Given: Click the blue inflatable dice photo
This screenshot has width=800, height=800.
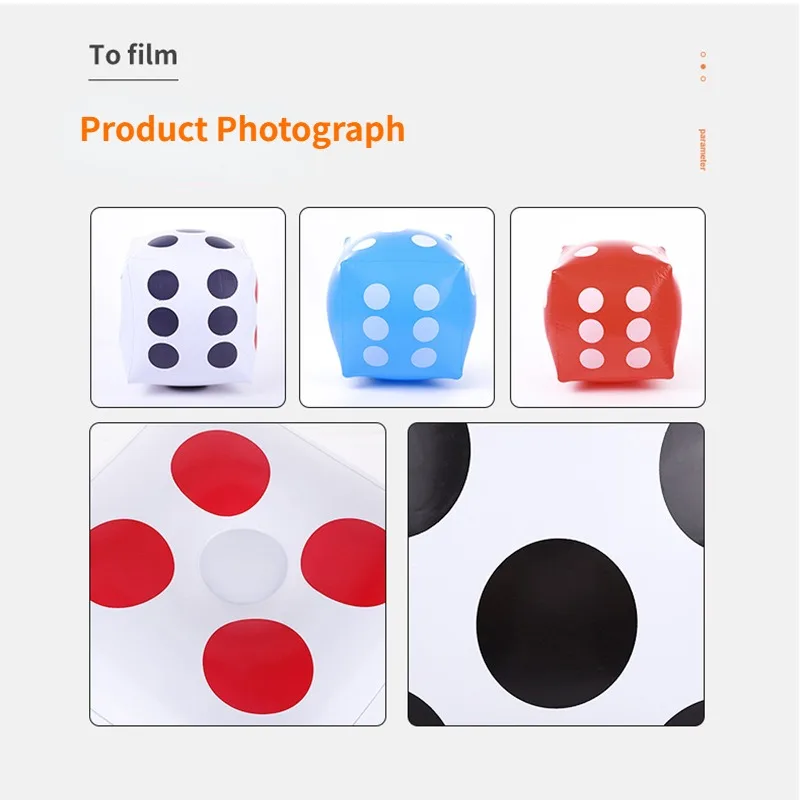Looking at the screenshot, I should [397, 307].
